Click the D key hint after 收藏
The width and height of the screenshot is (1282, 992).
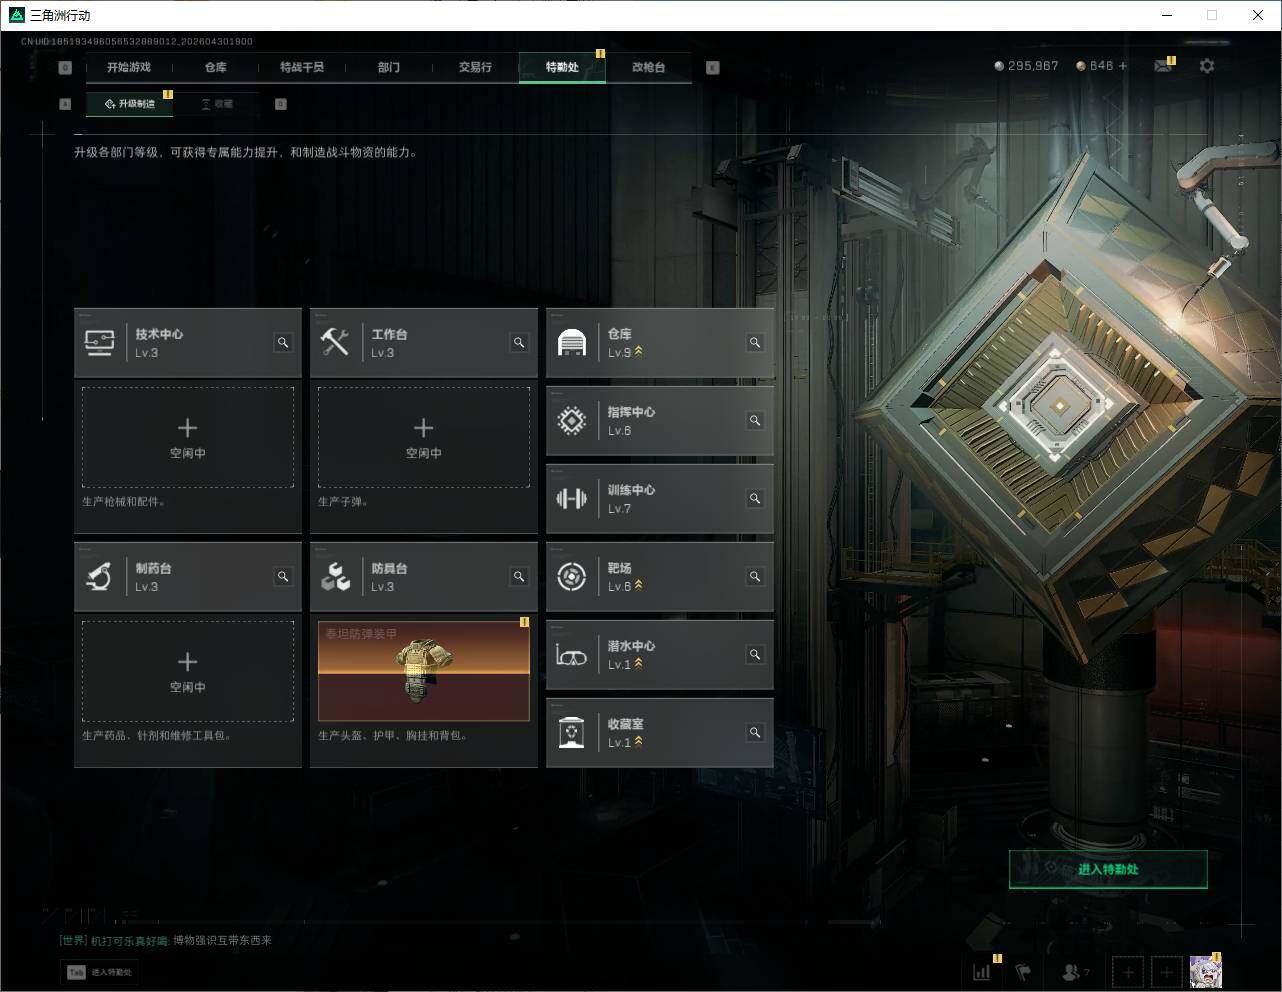coord(280,104)
